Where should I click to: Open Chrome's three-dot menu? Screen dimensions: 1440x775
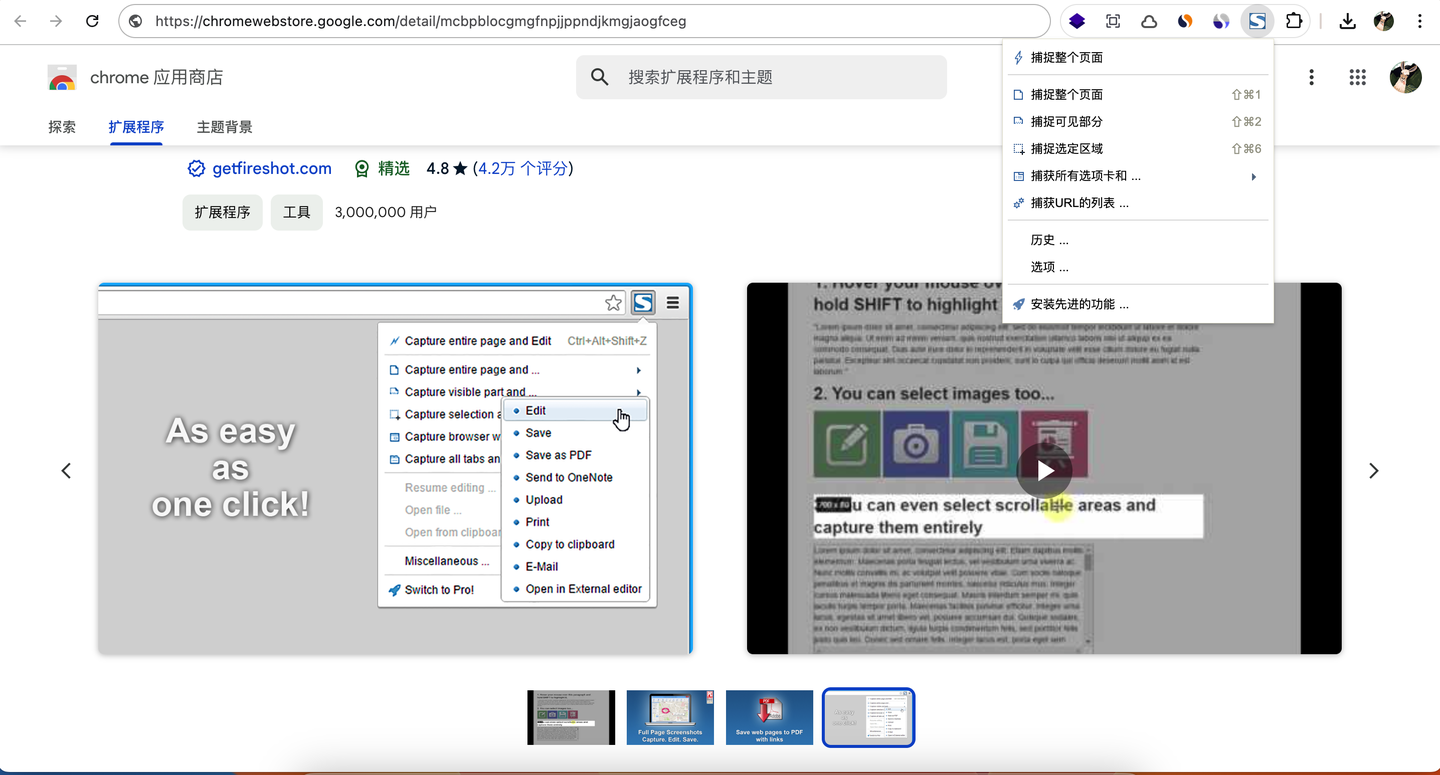[x=1419, y=20]
